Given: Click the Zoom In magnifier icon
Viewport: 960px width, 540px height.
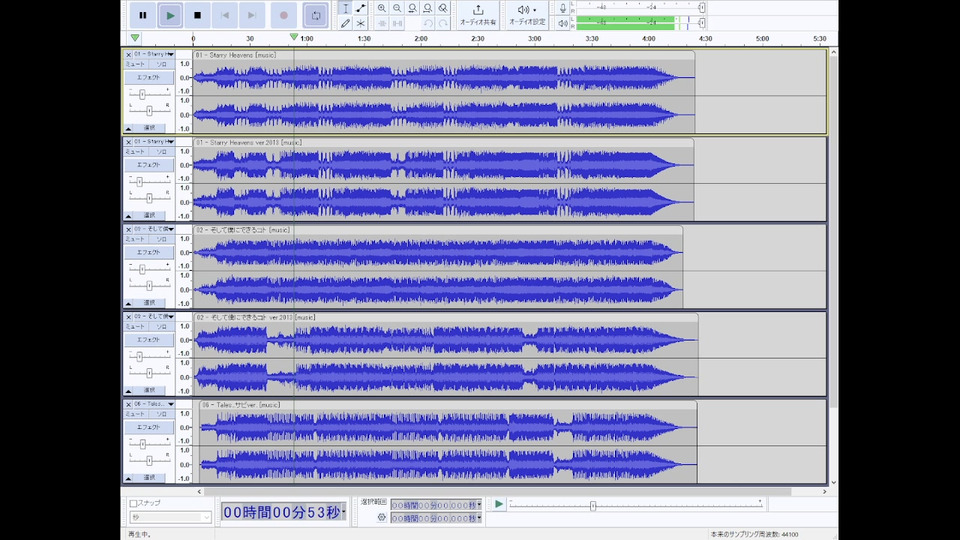Looking at the screenshot, I should coord(382,8).
